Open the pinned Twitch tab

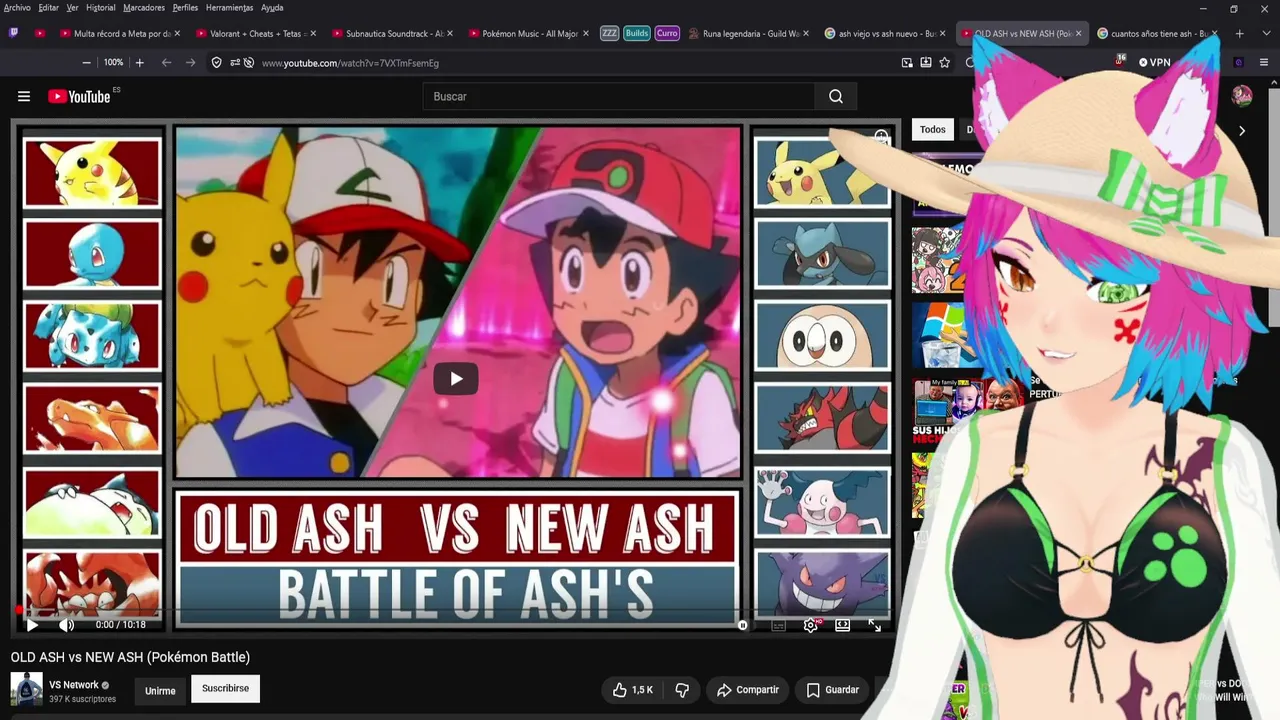[14, 33]
